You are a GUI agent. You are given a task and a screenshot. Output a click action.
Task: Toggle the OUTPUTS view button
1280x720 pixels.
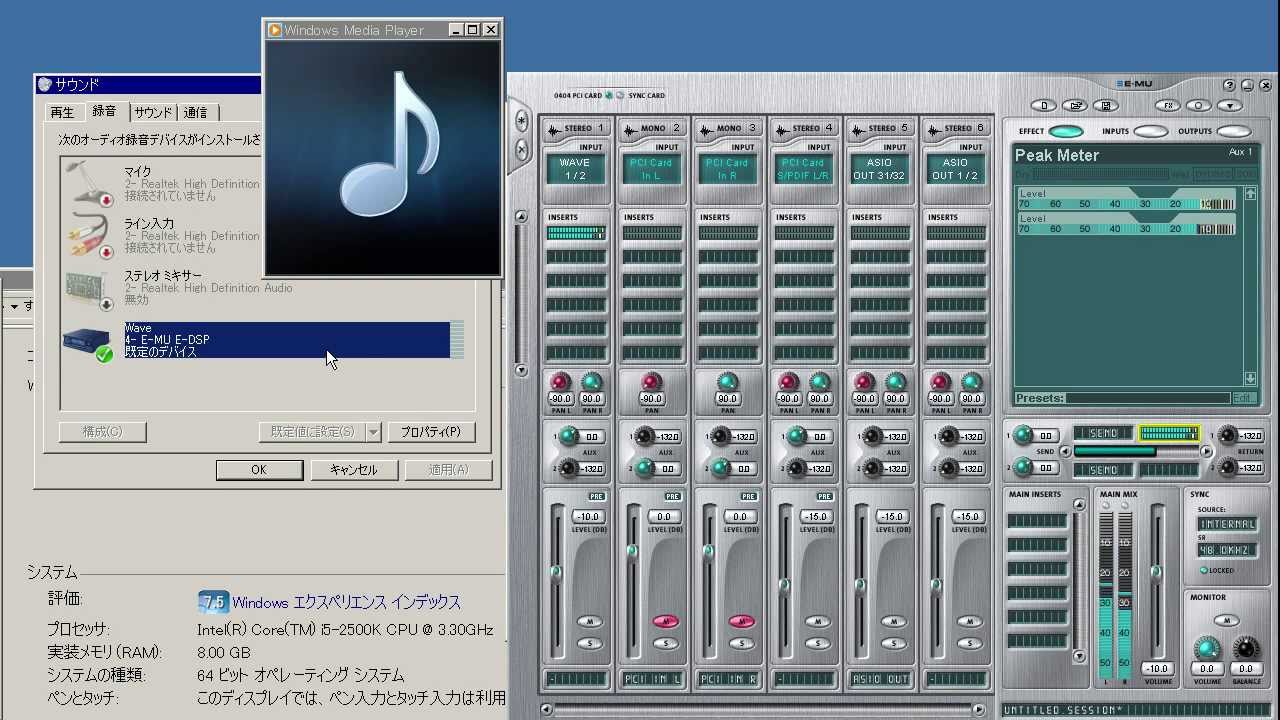tap(1234, 132)
